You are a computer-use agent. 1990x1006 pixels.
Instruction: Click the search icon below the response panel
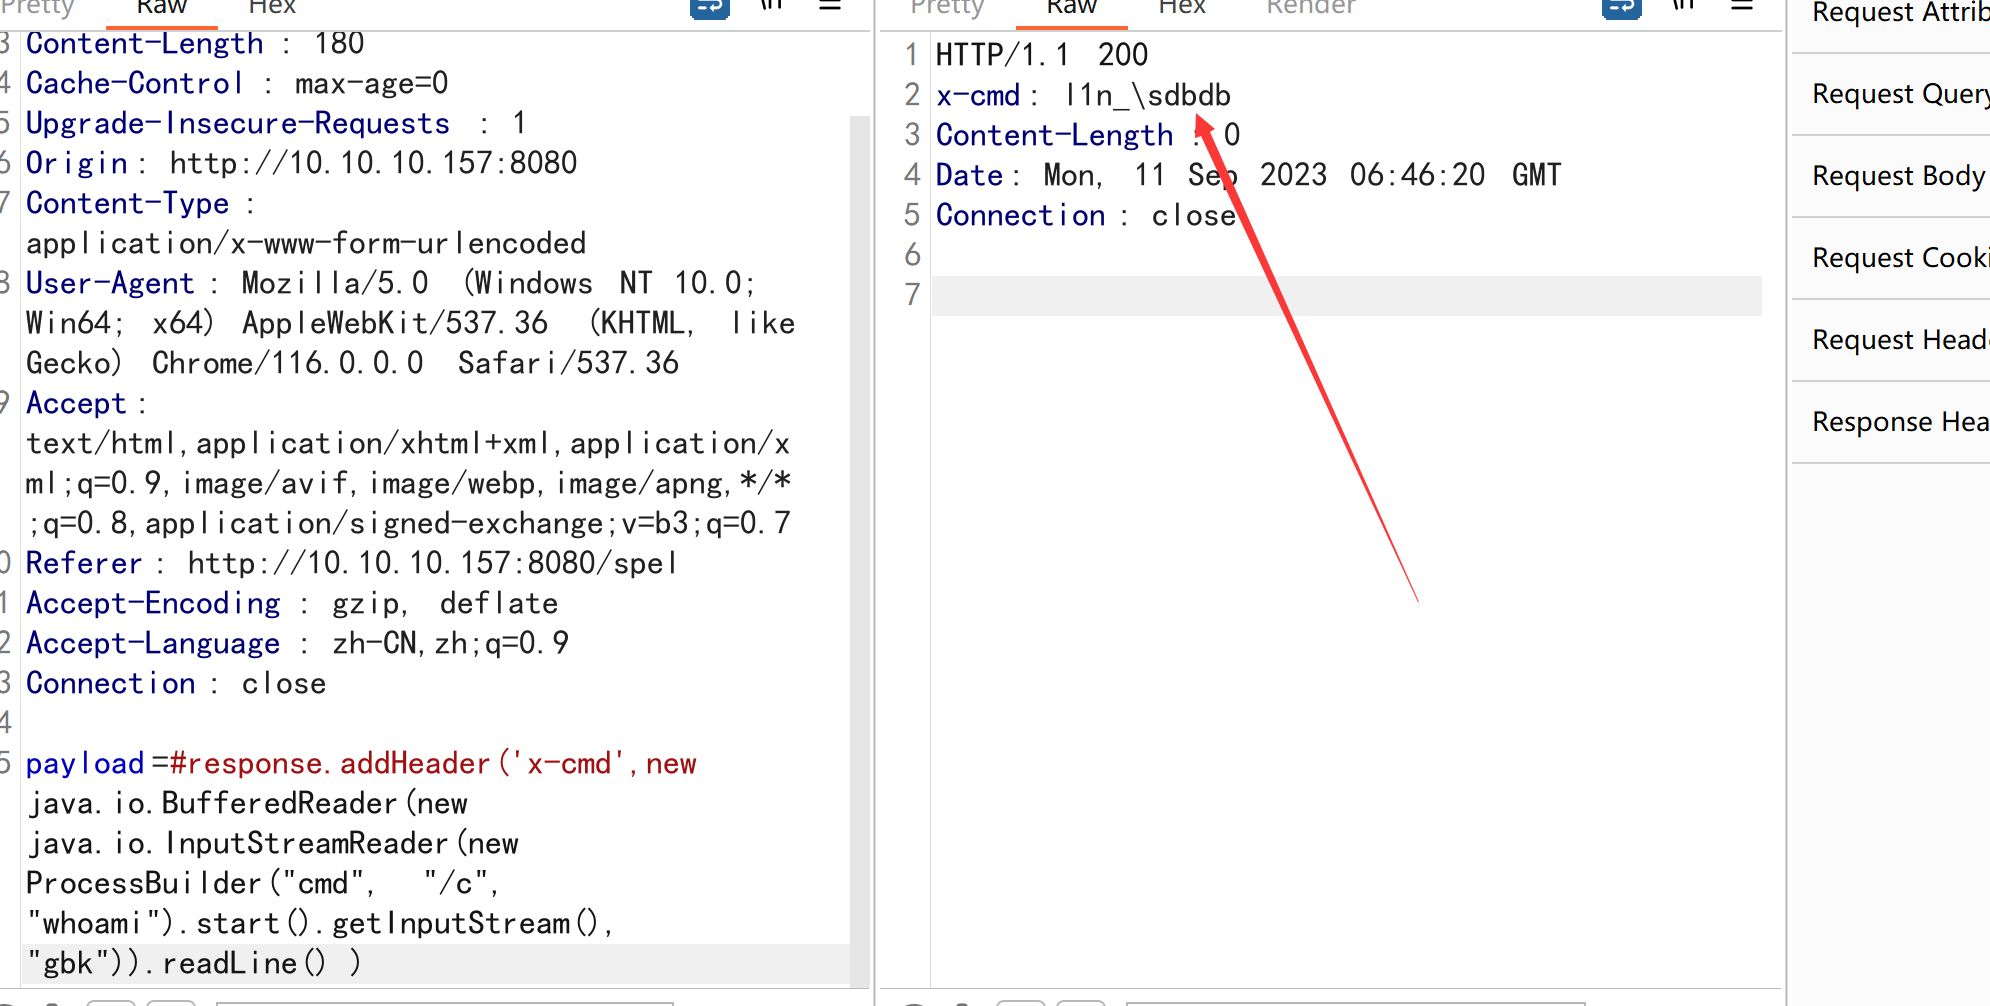(915, 1001)
